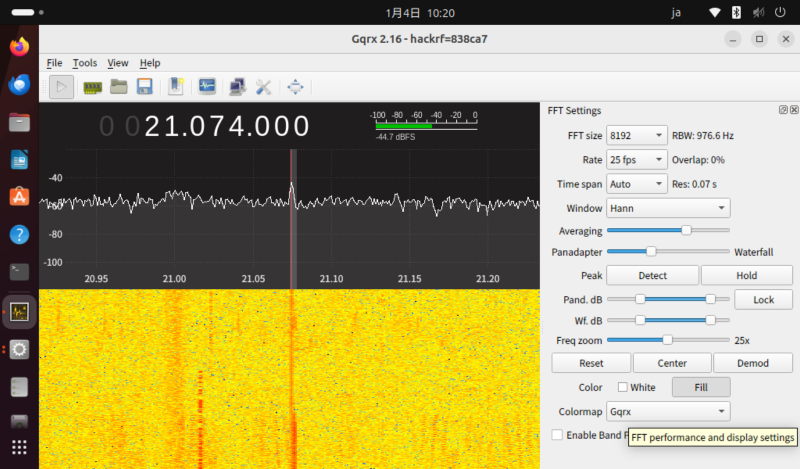Screen dimensions: 800x469
Task: Open the Time span dropdown
Action: tap(636, 184)
